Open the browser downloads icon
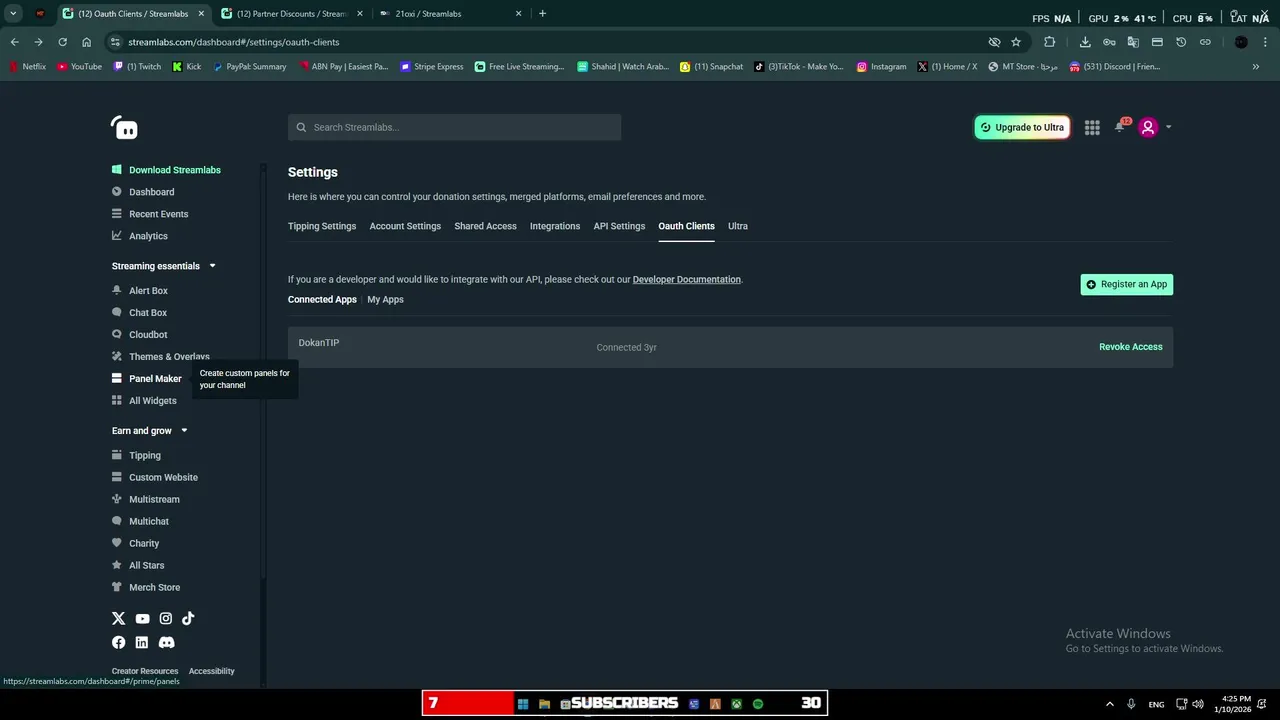1280x720 pixels. (1085, 42)
